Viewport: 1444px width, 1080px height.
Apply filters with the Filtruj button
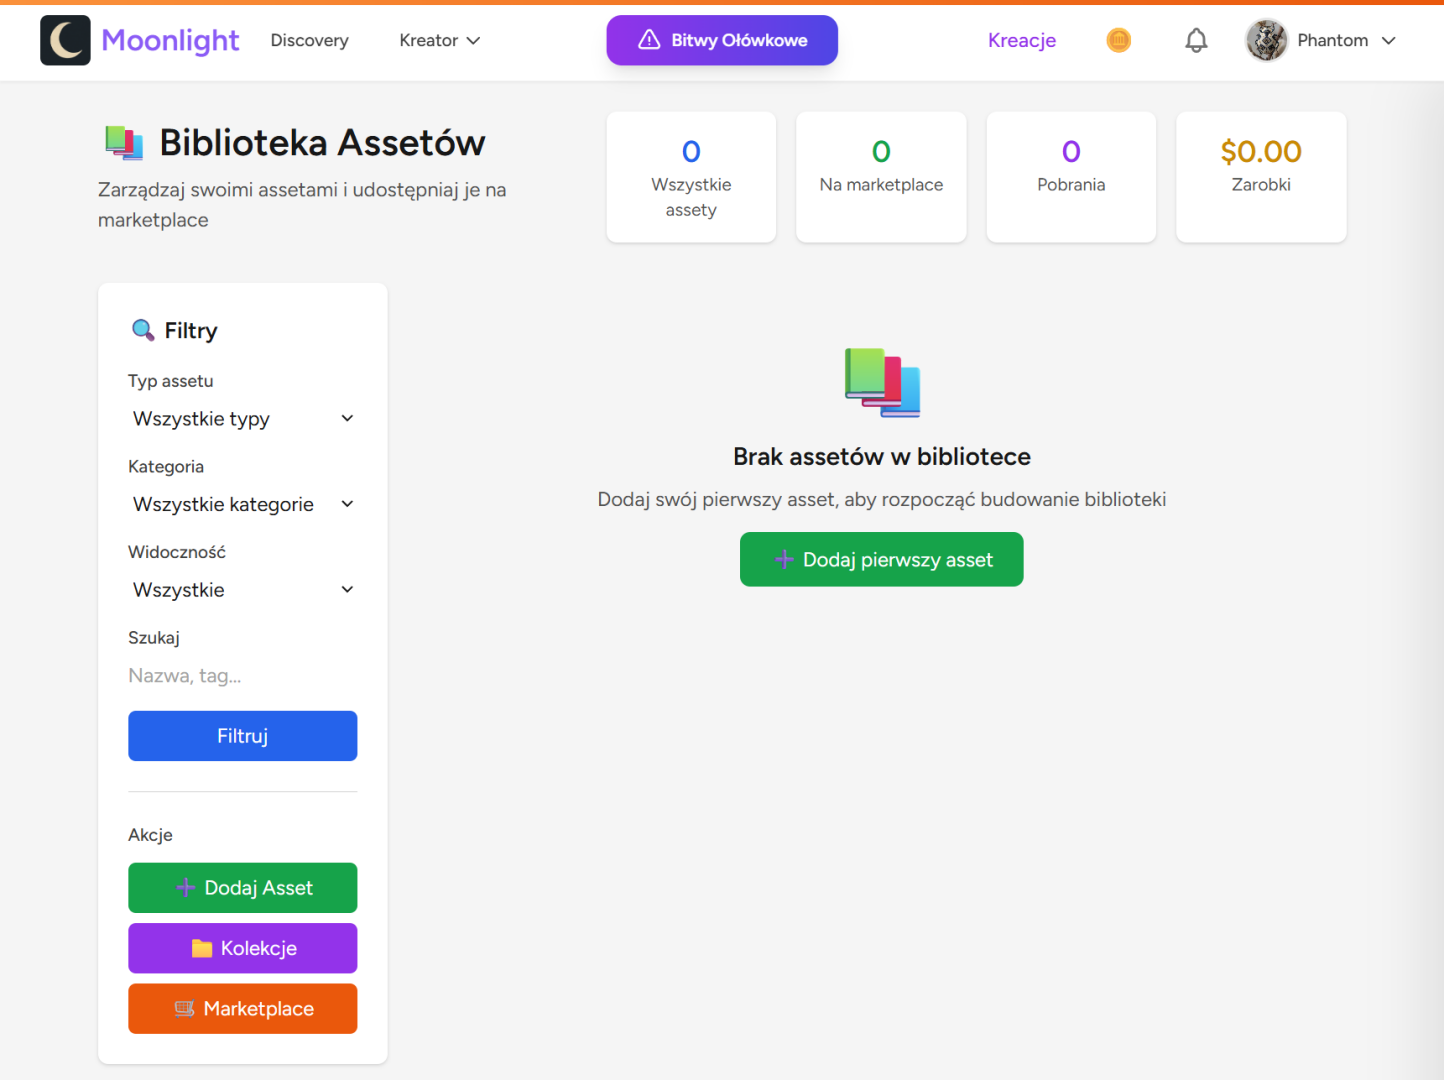click(242, 736)
